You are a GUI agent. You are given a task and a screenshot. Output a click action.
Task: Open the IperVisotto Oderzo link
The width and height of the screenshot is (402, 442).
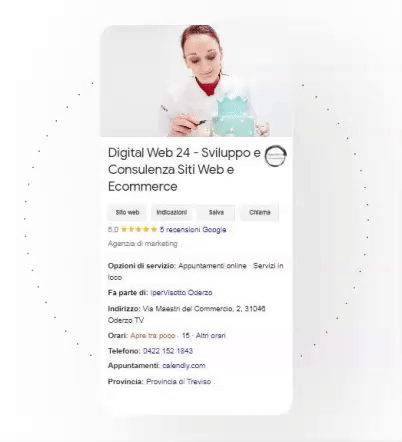pyautogui.click(x=181, y=293)
